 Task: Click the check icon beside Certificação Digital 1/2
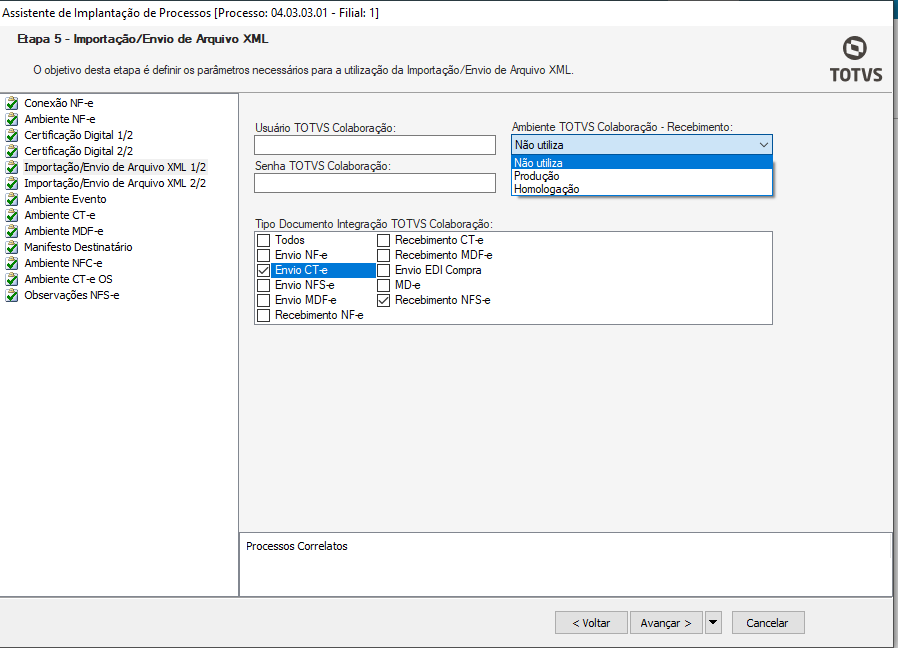(11, 135)
